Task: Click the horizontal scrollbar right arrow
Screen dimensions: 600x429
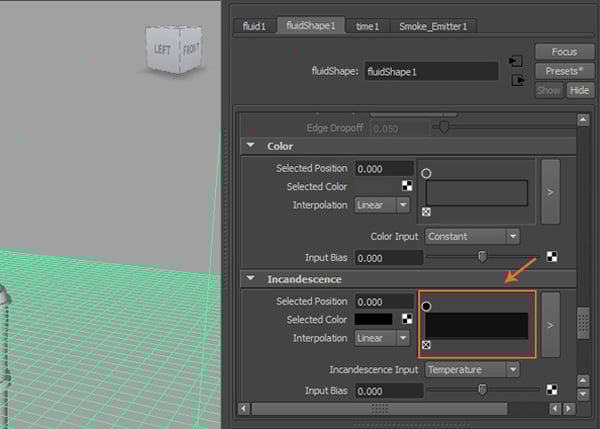Action: tap(569, 409)
